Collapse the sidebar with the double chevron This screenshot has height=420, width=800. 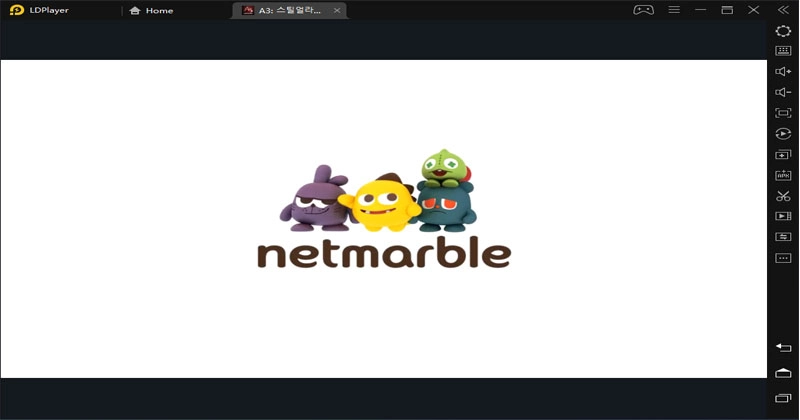783,10
